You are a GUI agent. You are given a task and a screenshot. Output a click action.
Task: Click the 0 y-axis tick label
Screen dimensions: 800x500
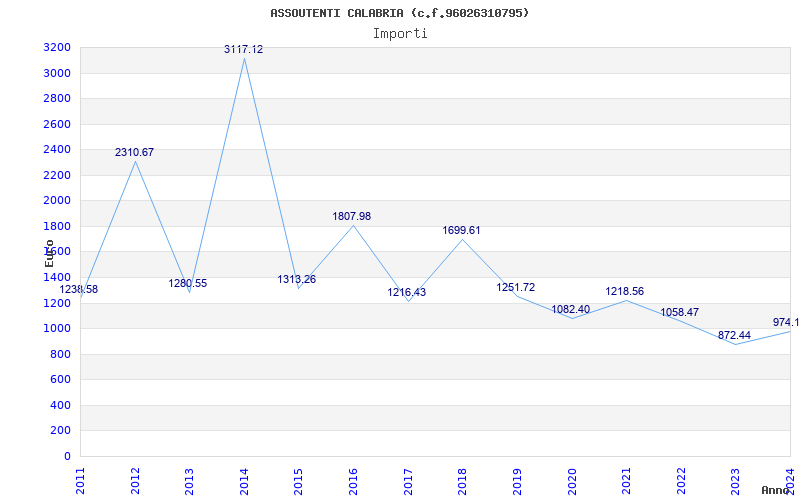pos(67,456)
